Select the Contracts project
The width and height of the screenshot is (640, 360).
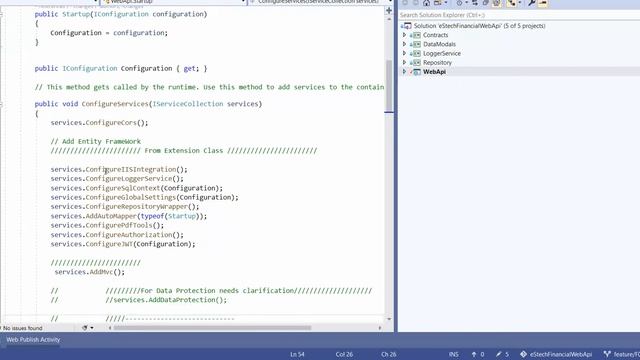(x=435, y=35)
